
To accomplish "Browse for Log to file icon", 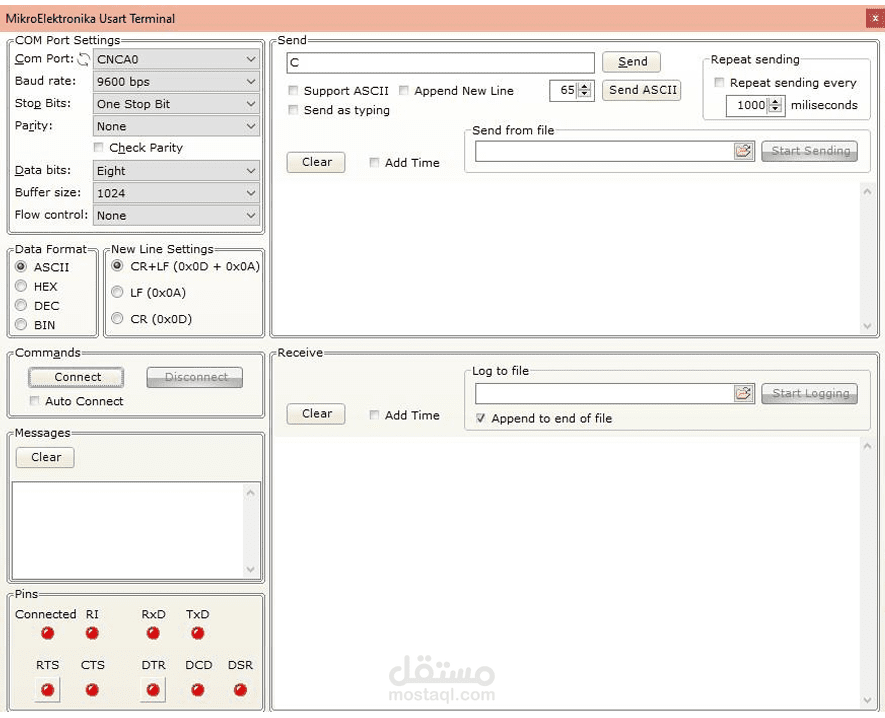I will click(x=743, y=393).
